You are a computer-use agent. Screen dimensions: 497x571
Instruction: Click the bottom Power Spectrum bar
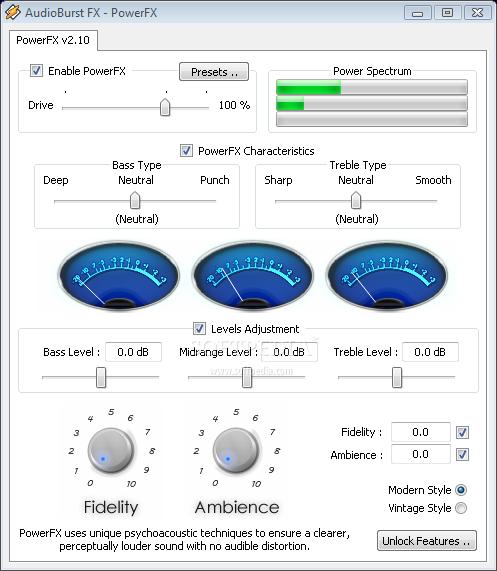coord(372,119)
